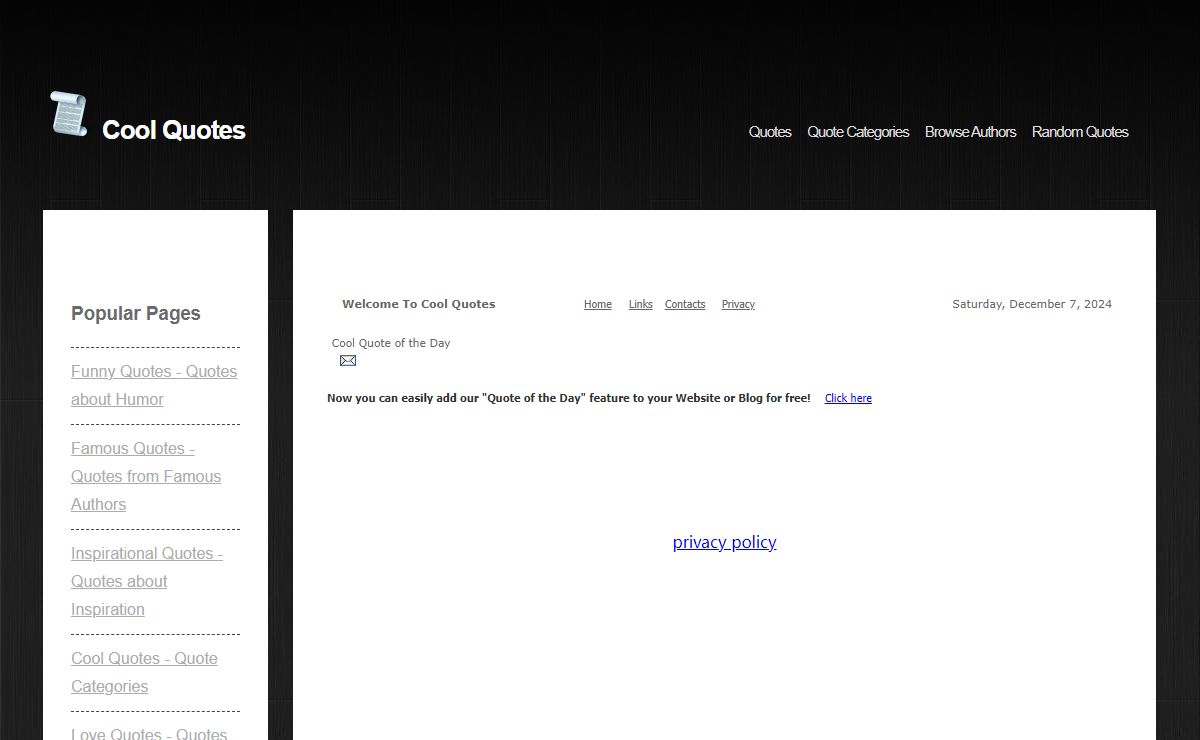
Task: Select Random Quotes from the top menu
Action: pos(1079,132)
